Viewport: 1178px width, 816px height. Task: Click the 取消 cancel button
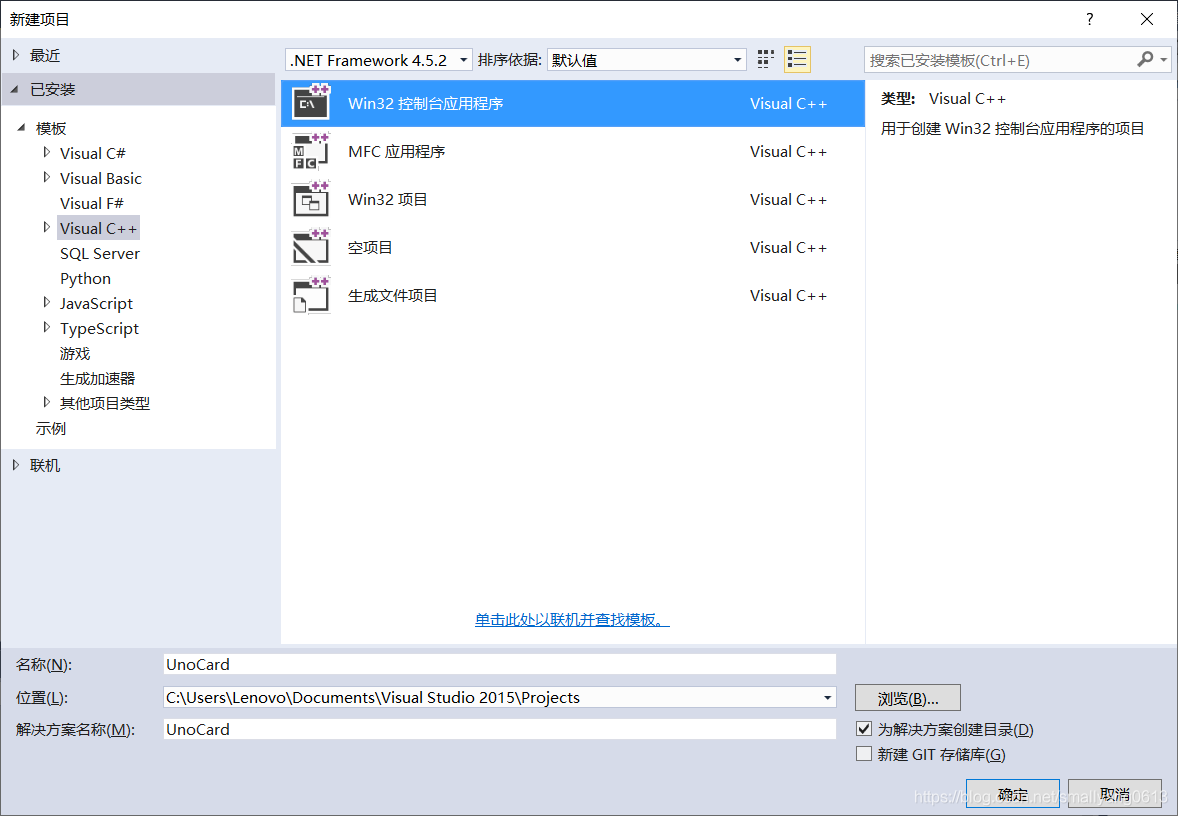[1115, 794]
